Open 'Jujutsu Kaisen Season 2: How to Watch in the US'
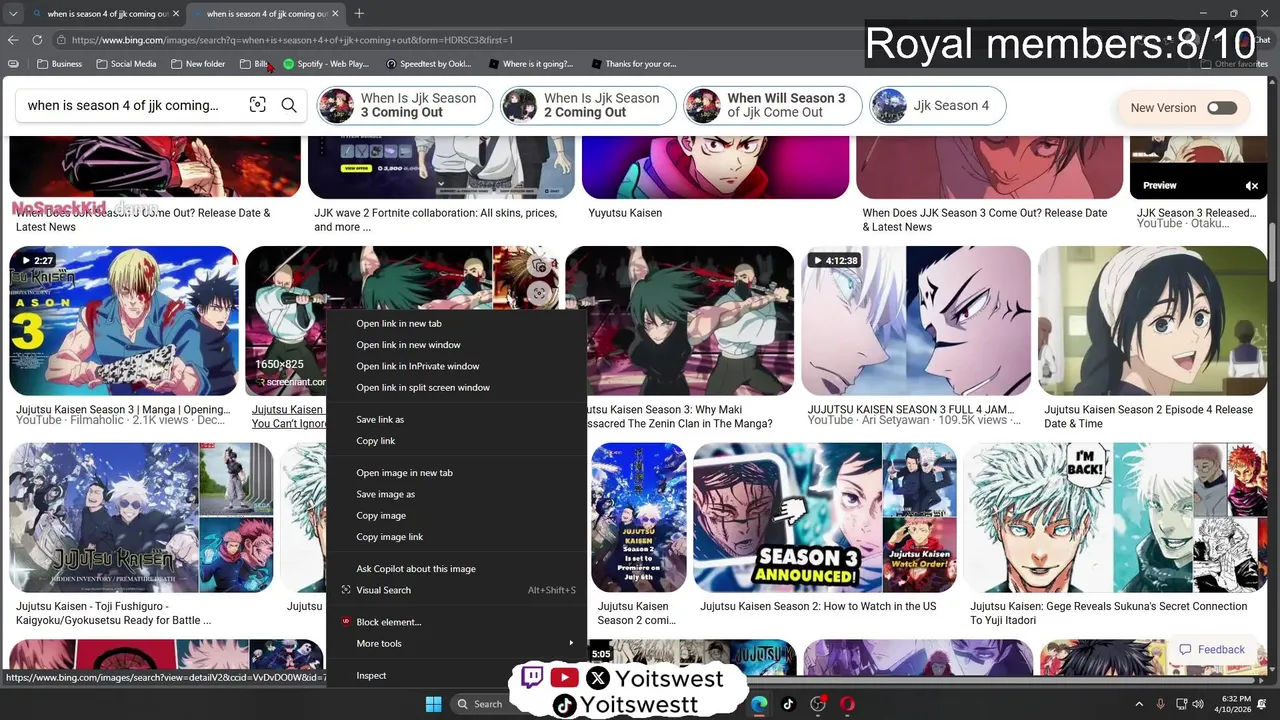Screen dimensions: 1280x720 [825, 518]
